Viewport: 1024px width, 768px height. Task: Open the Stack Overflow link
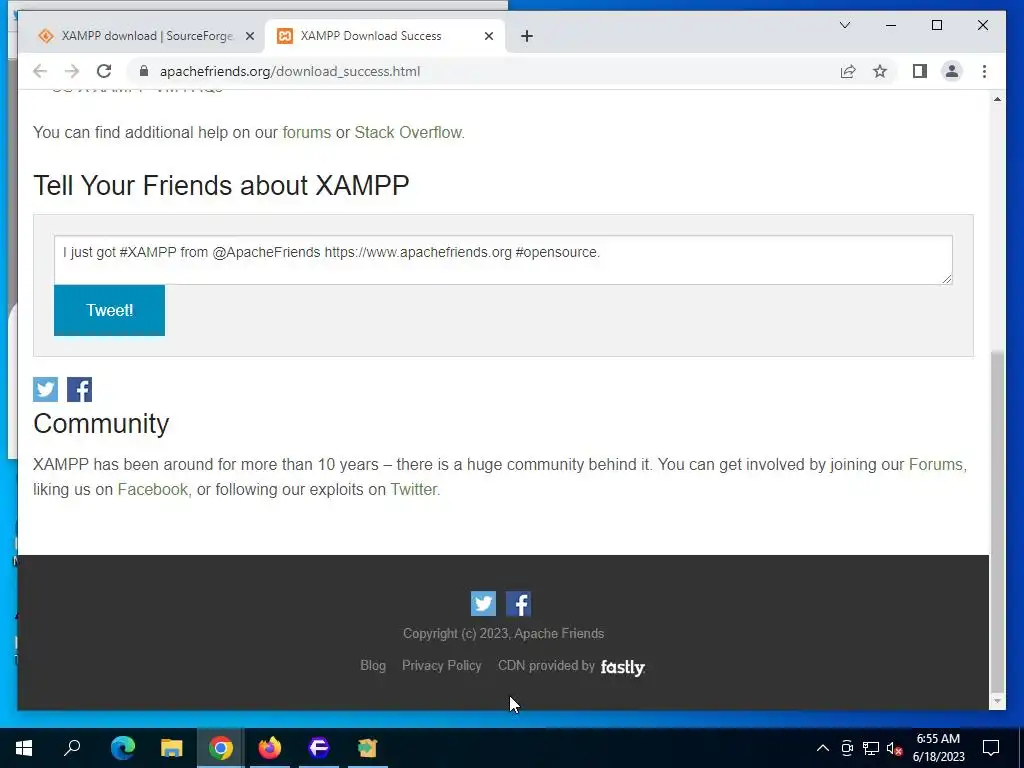coord(408,133)
